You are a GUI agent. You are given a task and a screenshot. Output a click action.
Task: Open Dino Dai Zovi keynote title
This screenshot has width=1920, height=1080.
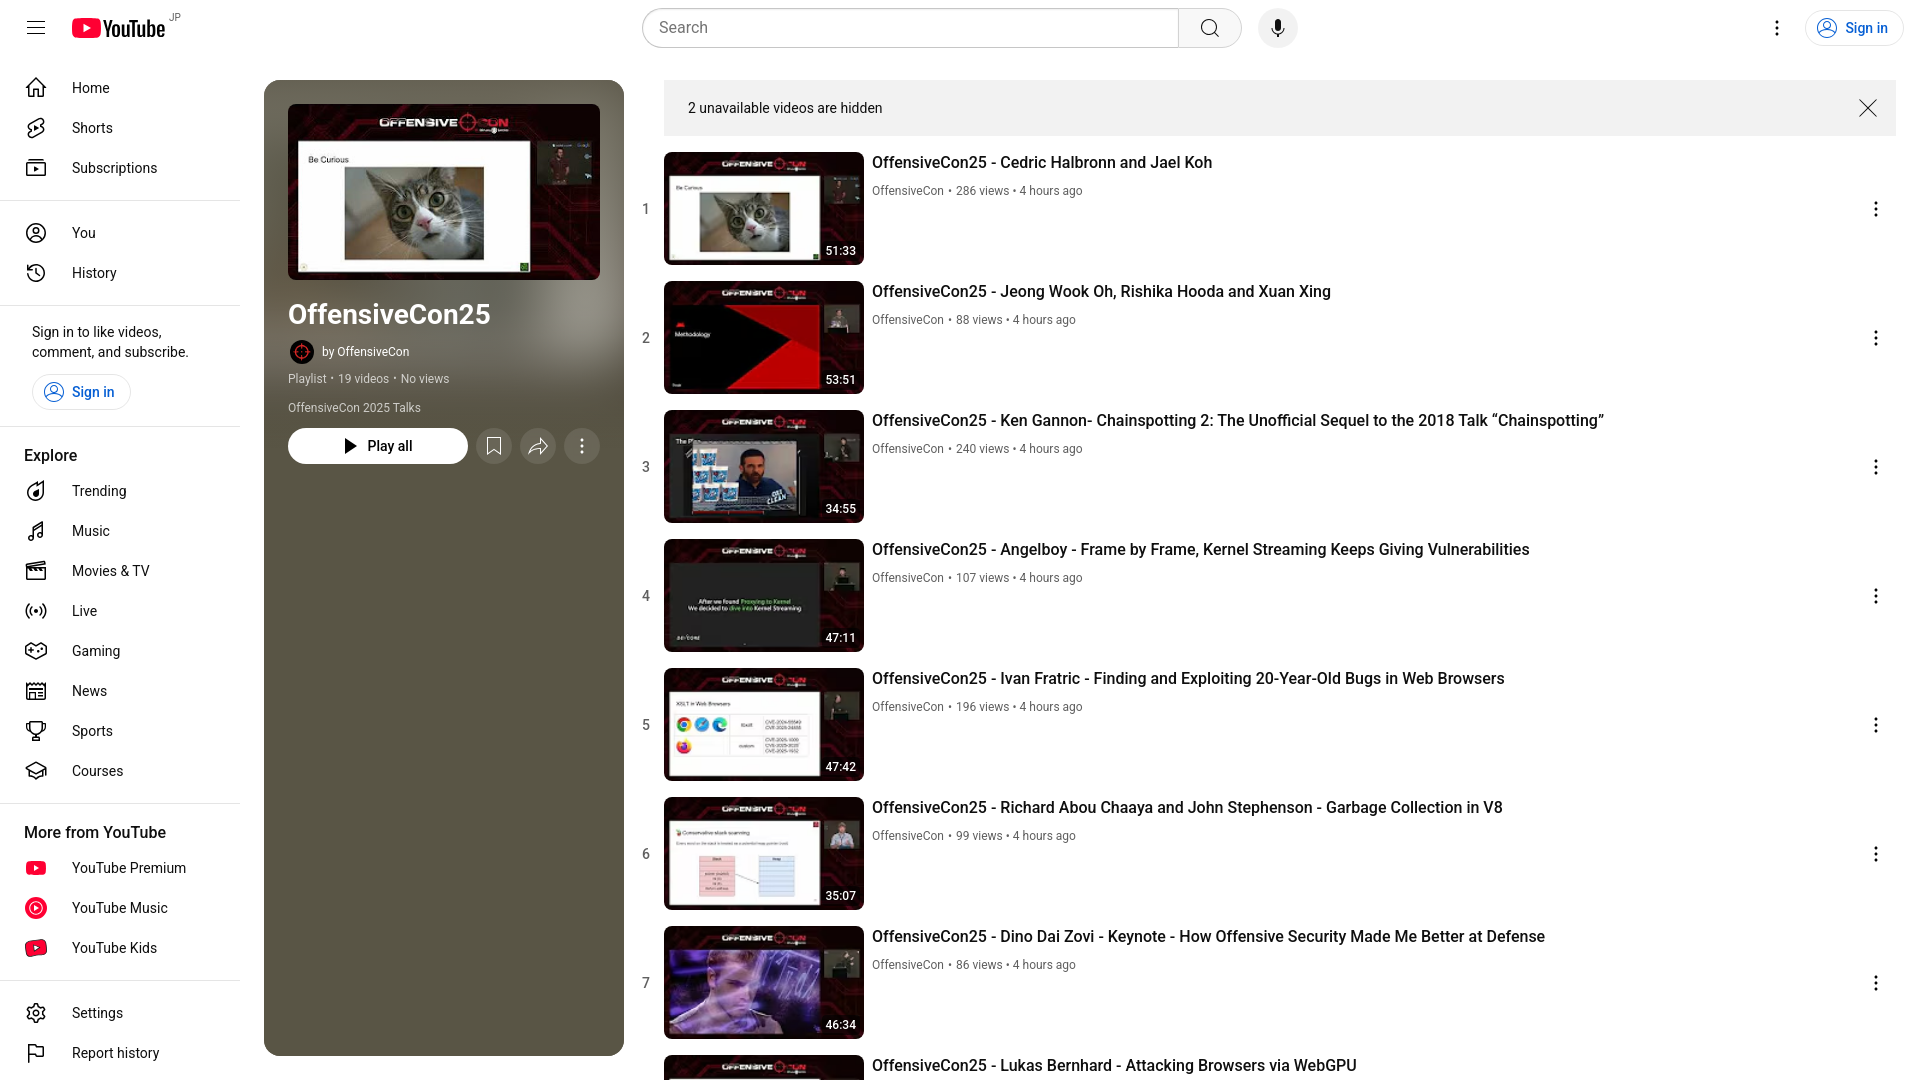pyautogui.click(x=1208, y=936)
